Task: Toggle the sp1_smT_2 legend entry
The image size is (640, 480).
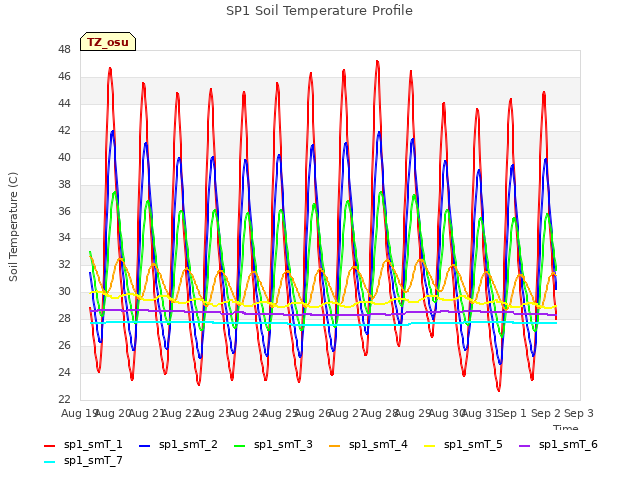Action: (178, 444)
